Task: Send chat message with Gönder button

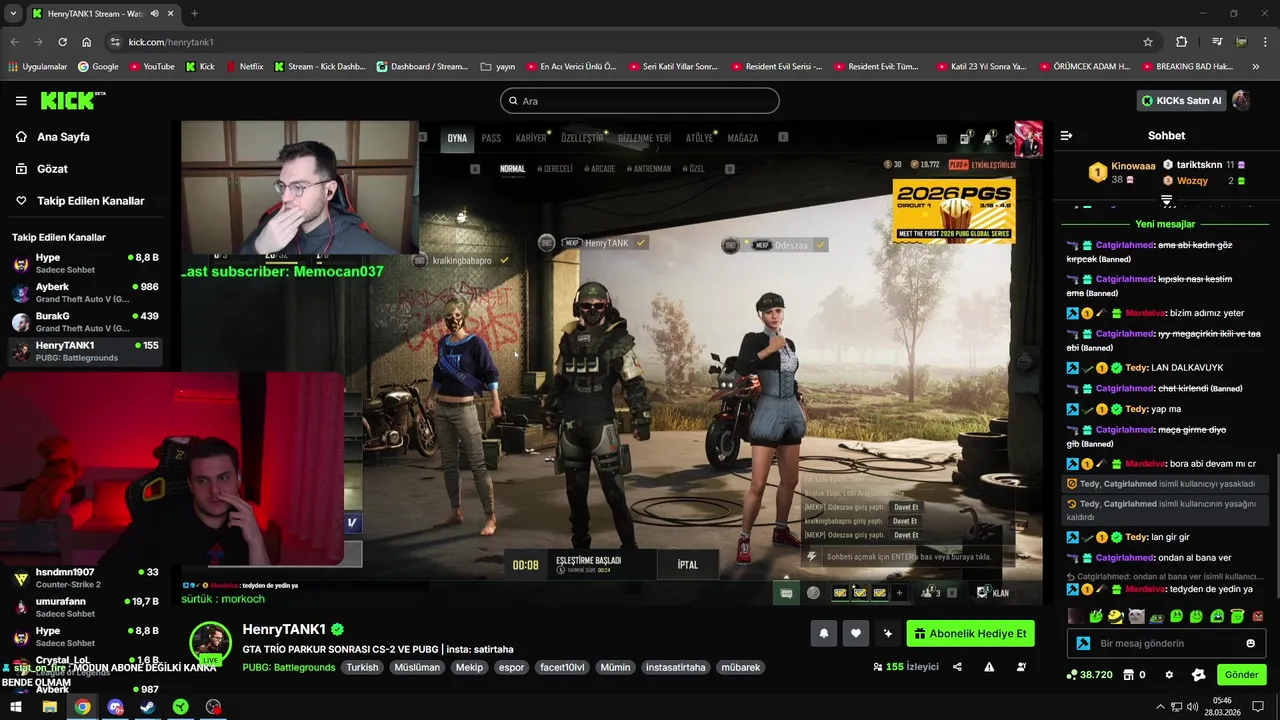Action: (1241, 675)
